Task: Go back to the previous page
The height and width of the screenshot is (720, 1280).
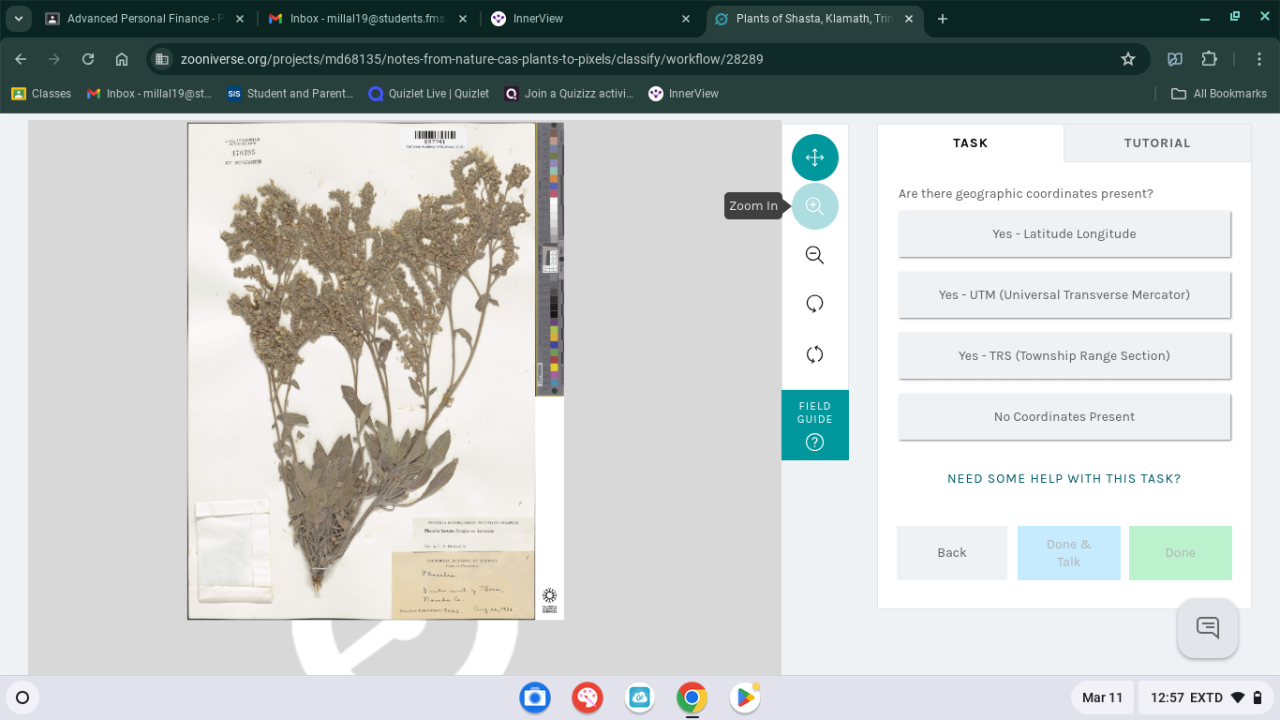Action: point(21,59)
